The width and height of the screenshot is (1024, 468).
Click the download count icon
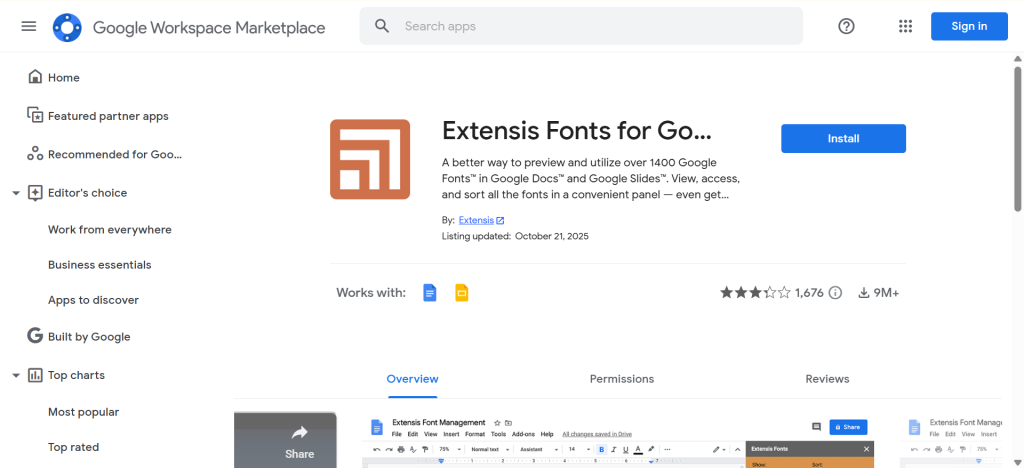coord(864,292)
